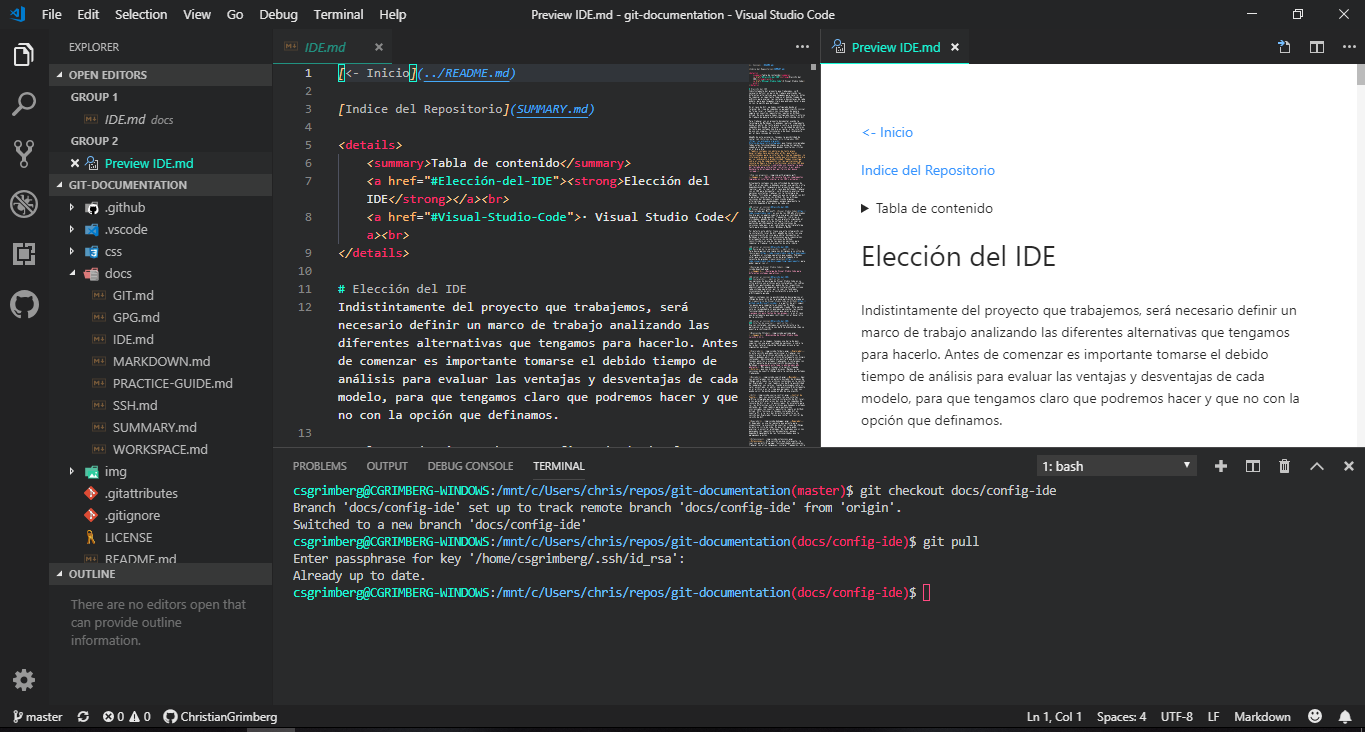The height and width of the screenshot is (732, 1365).
Task: Kill the terminal with the trash icon
Action: (1284, 465)
